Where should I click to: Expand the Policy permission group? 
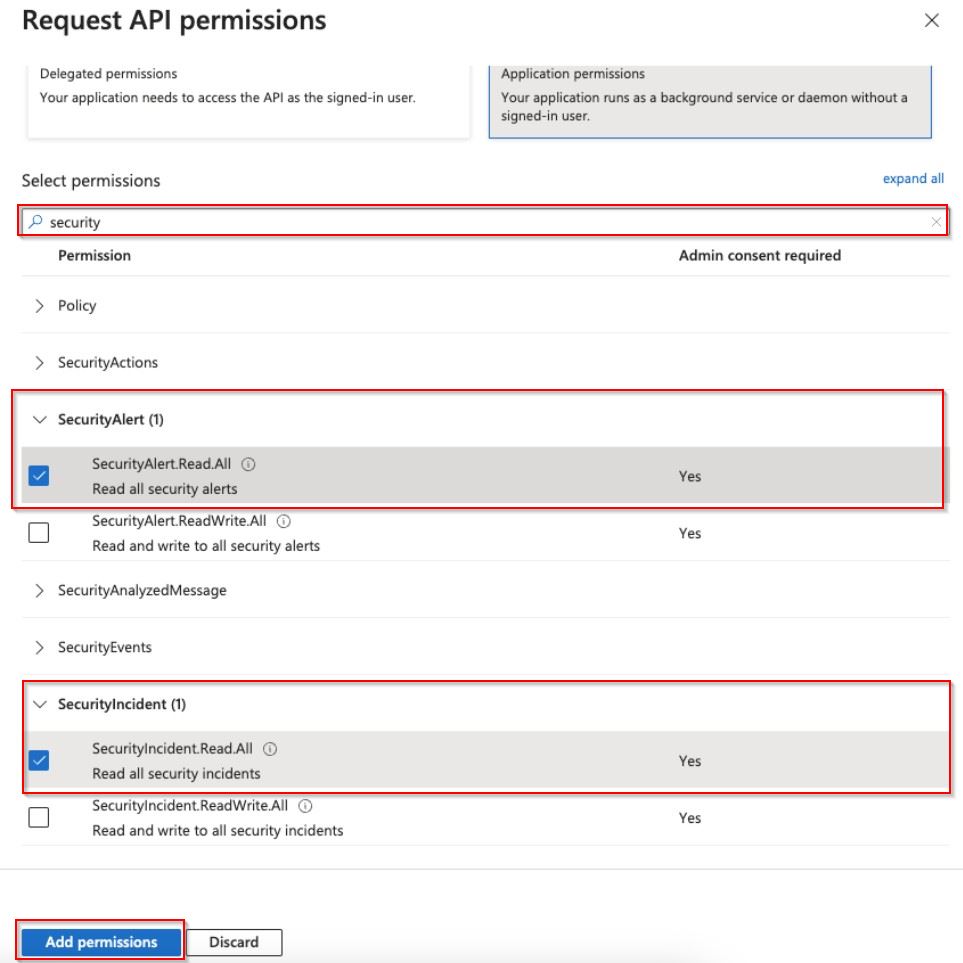[x=40, y=306]
